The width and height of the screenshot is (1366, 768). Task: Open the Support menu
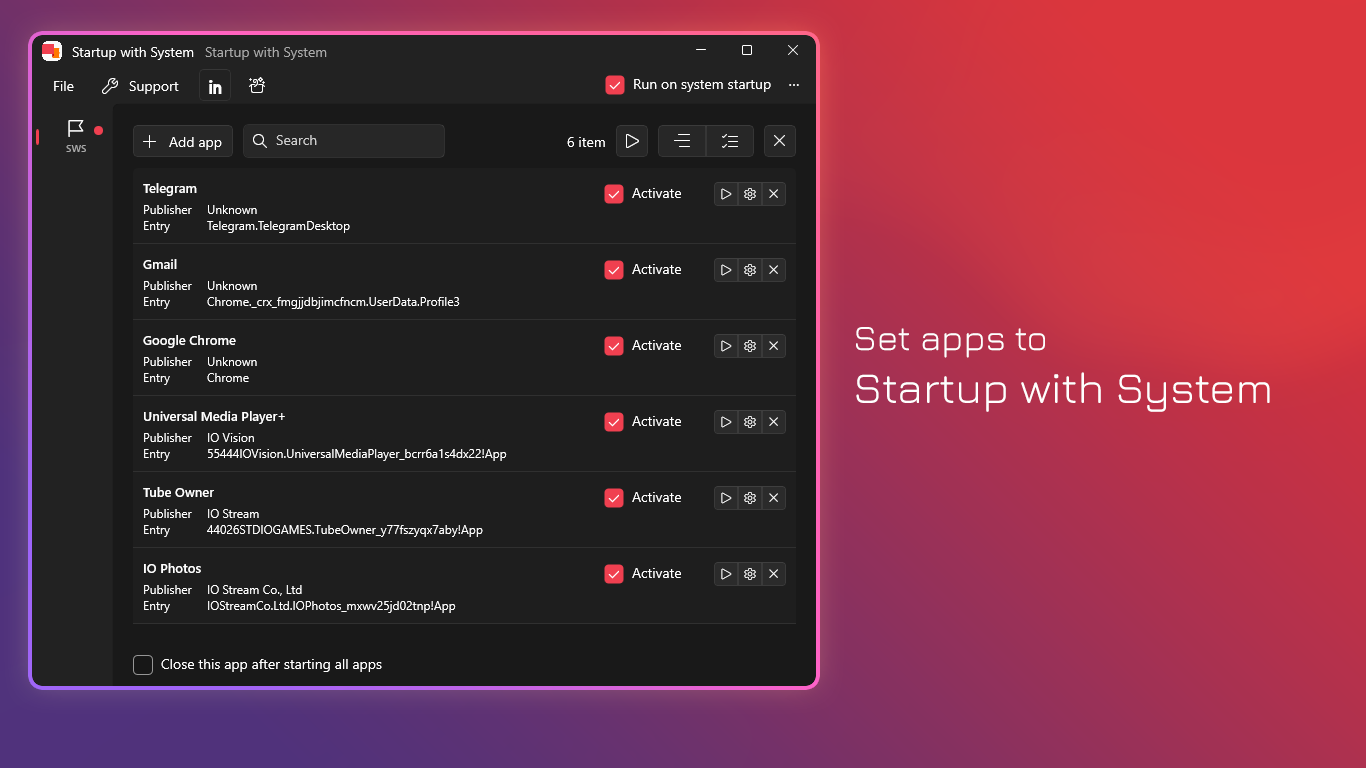140,86
